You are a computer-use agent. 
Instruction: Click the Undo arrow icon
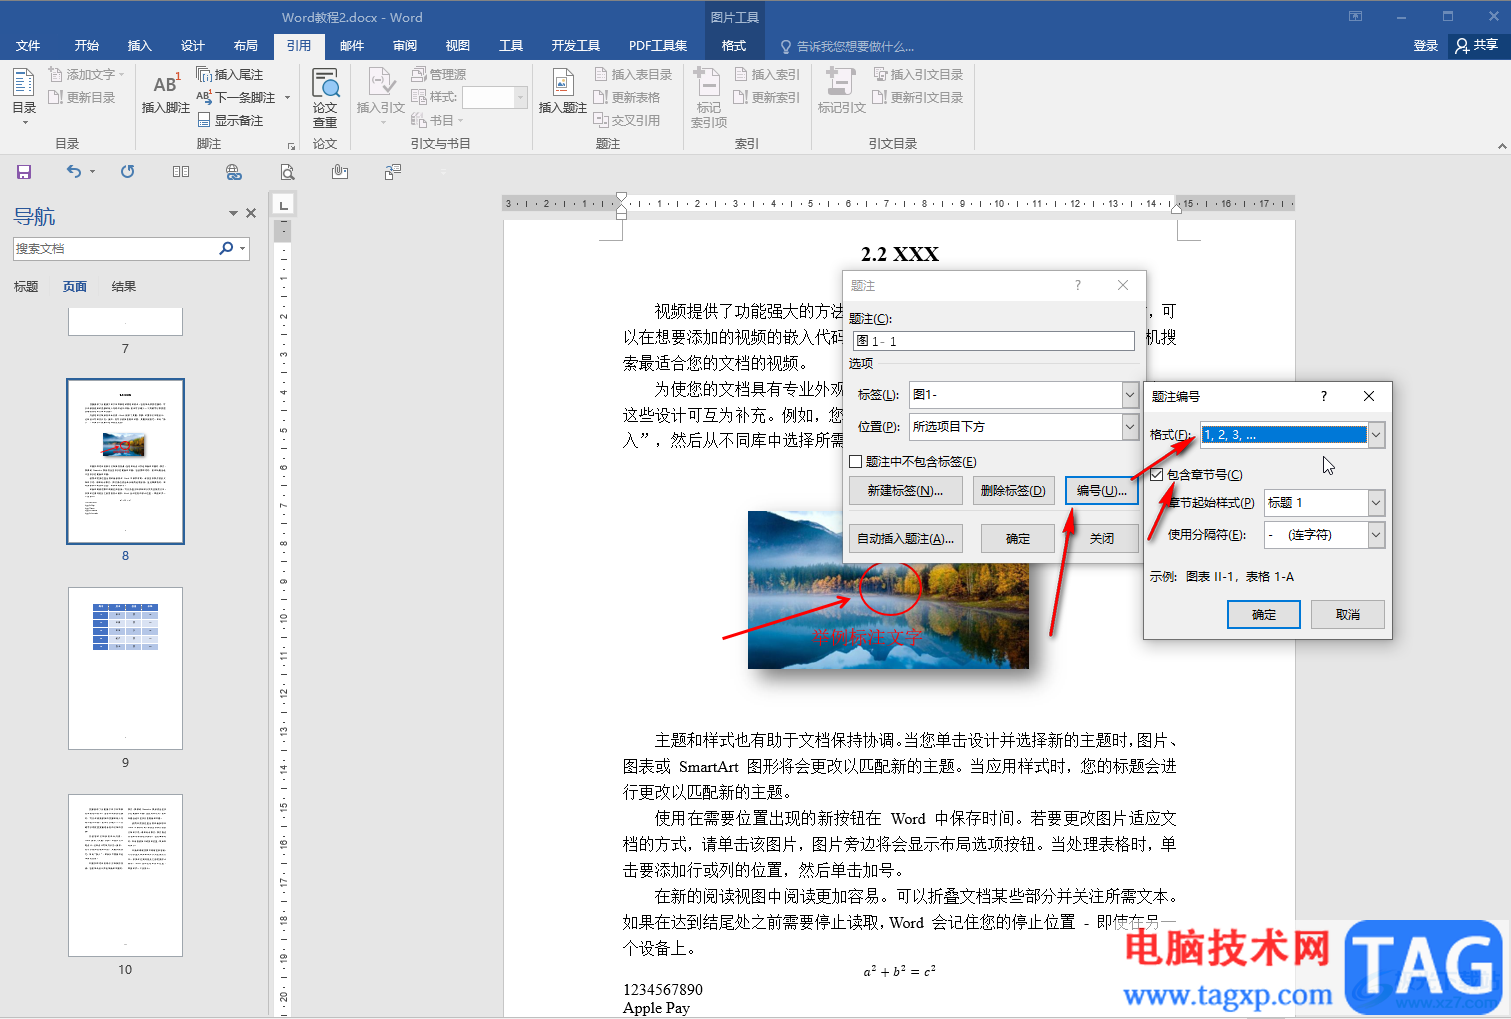point(74,172)
